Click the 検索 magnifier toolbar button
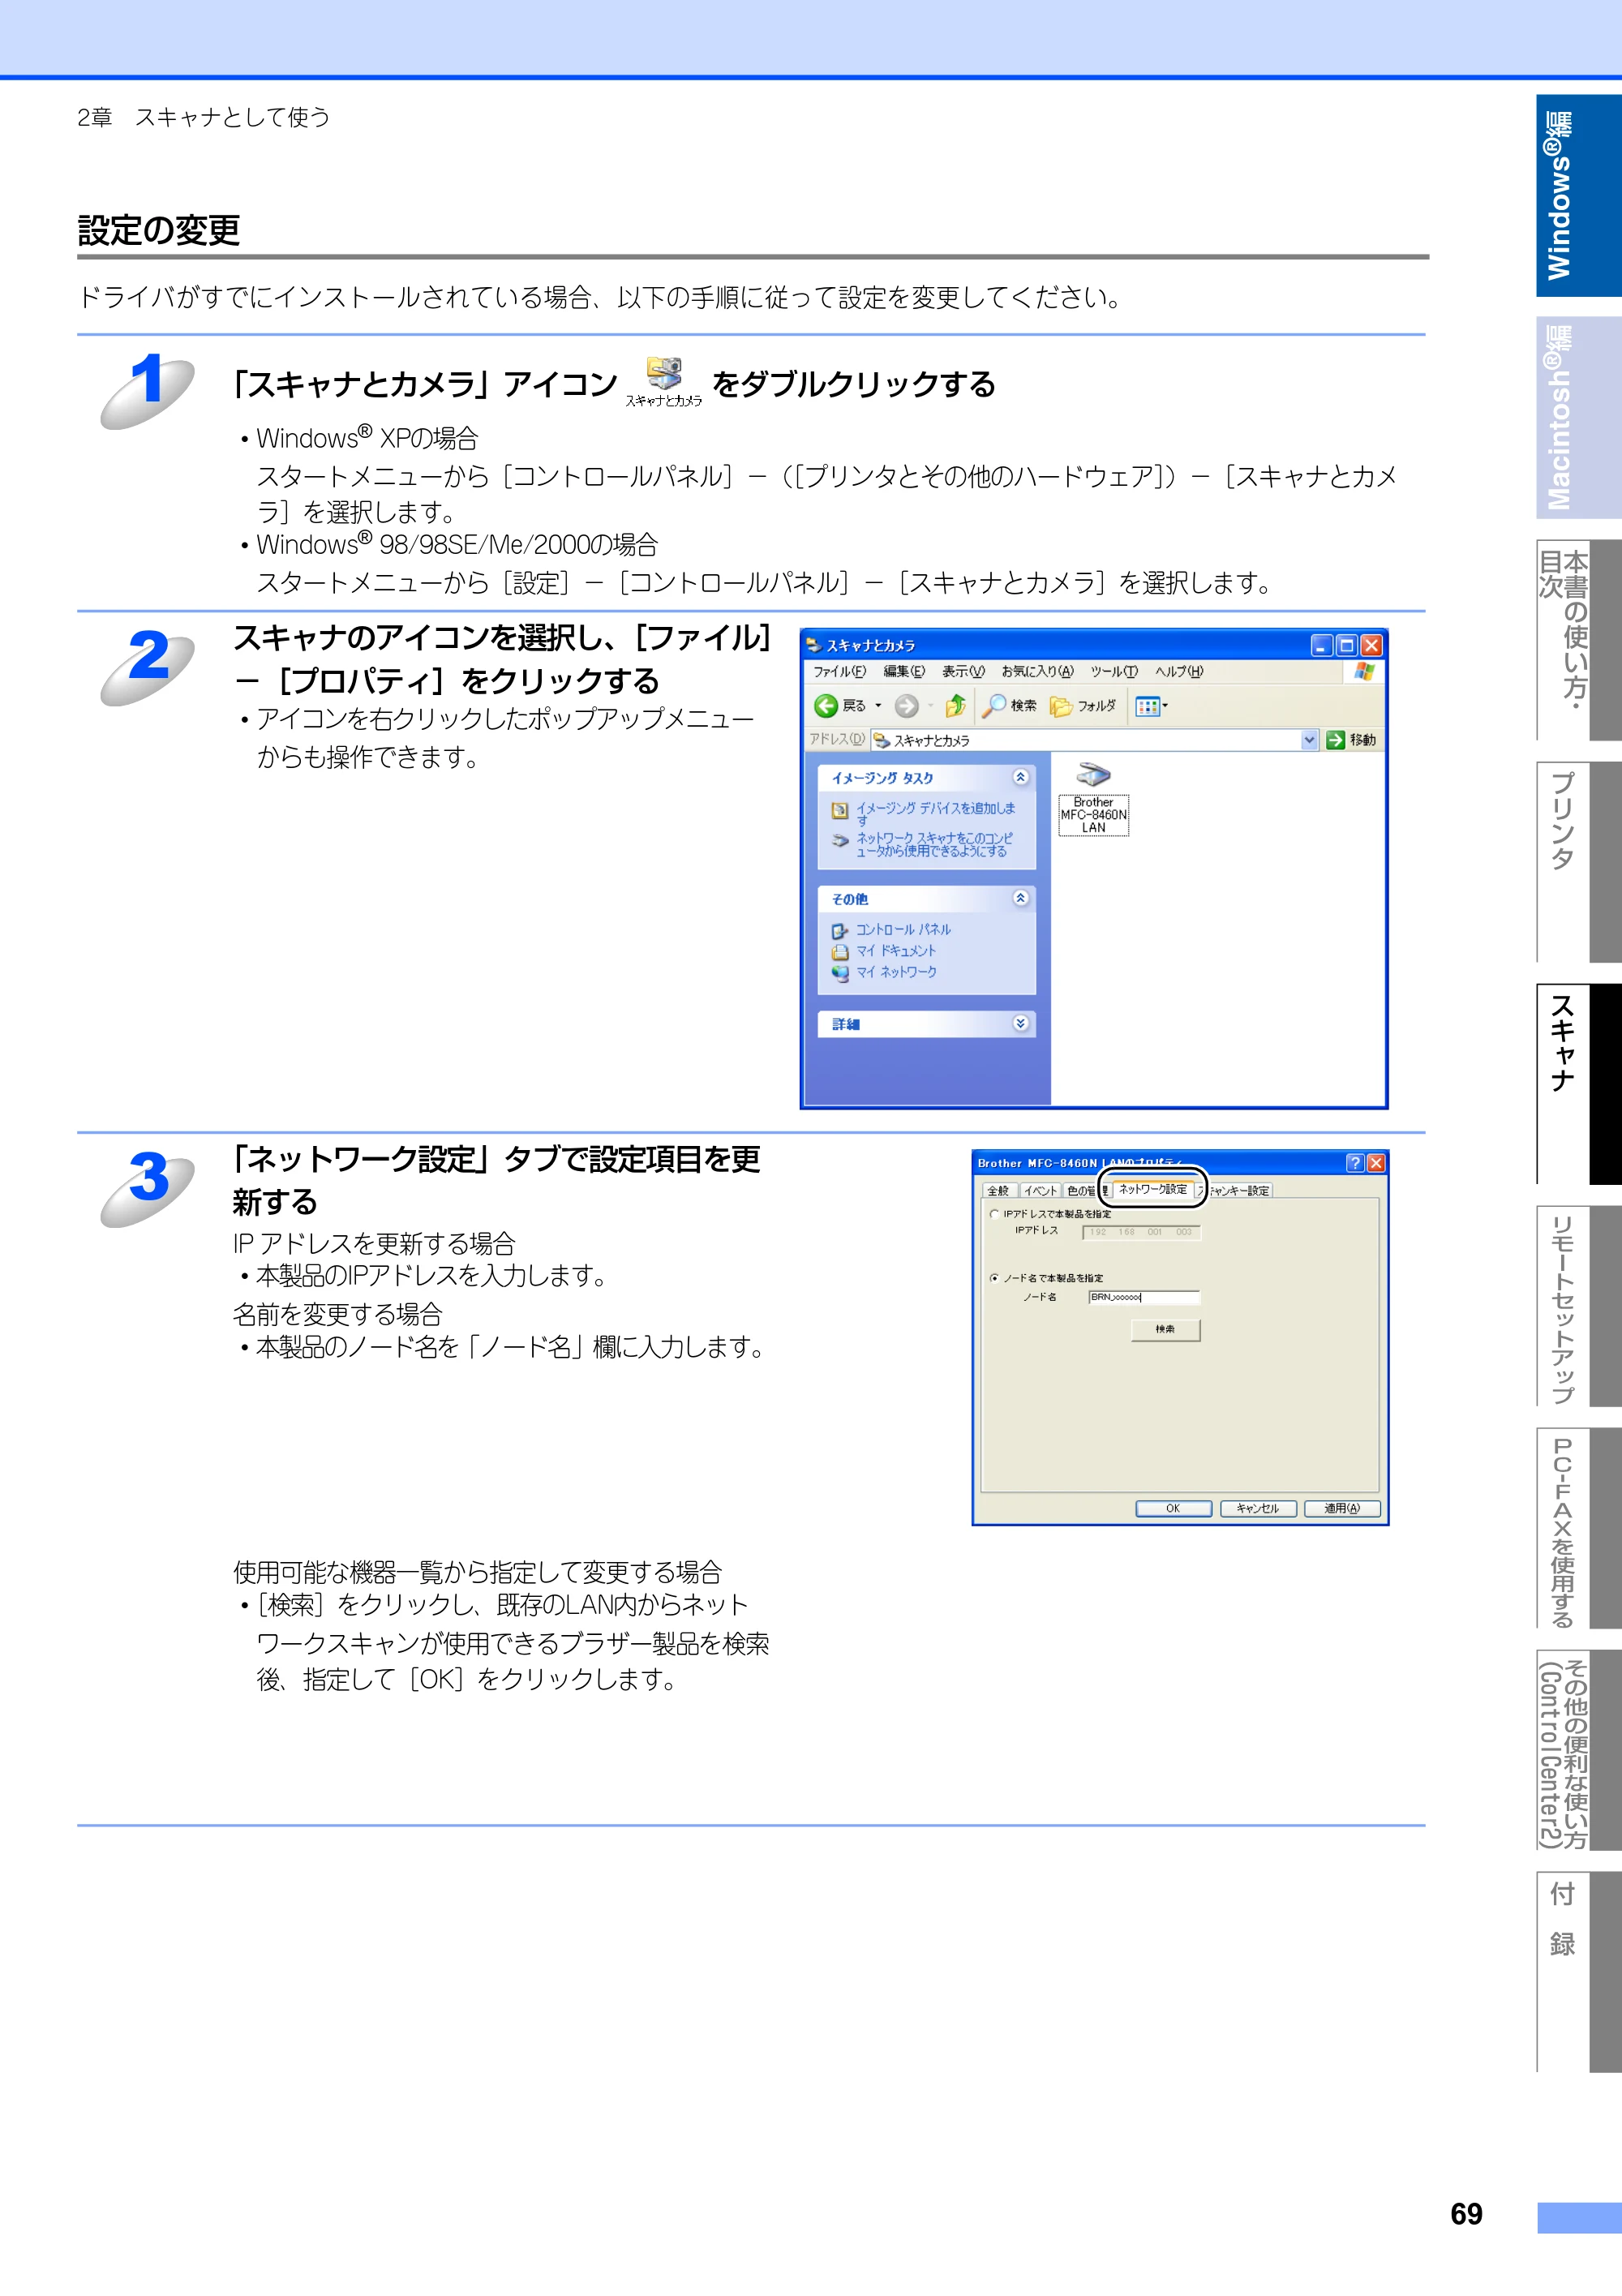The height and width of the screenshot is (2296, 1622). pos(1009,706)
